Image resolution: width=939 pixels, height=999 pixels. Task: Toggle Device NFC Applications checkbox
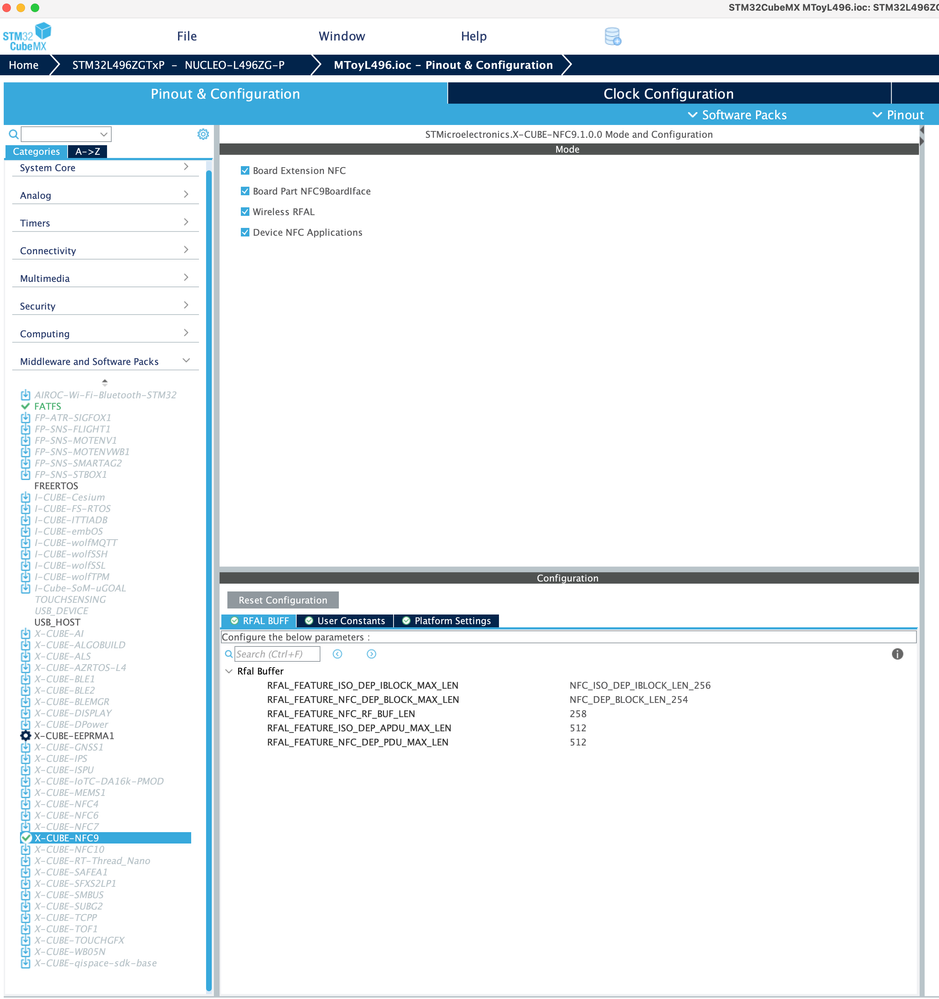[245, 233]
